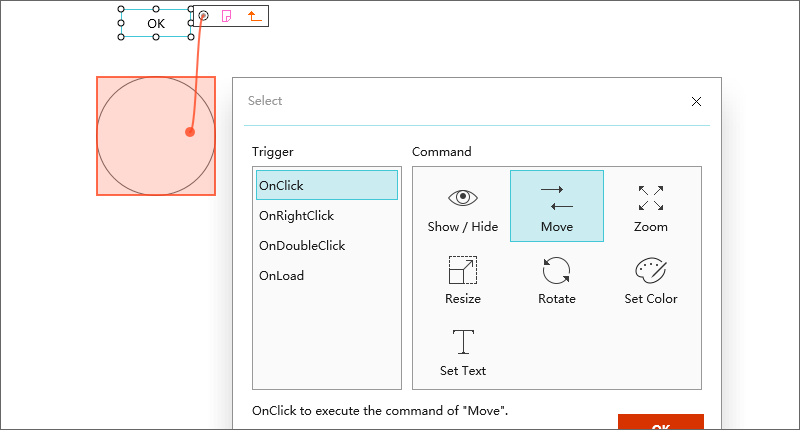Viewport: 800px width, 430px height.
Task: Click the top-left resize handle of OK shape
Action: (121, 9)
